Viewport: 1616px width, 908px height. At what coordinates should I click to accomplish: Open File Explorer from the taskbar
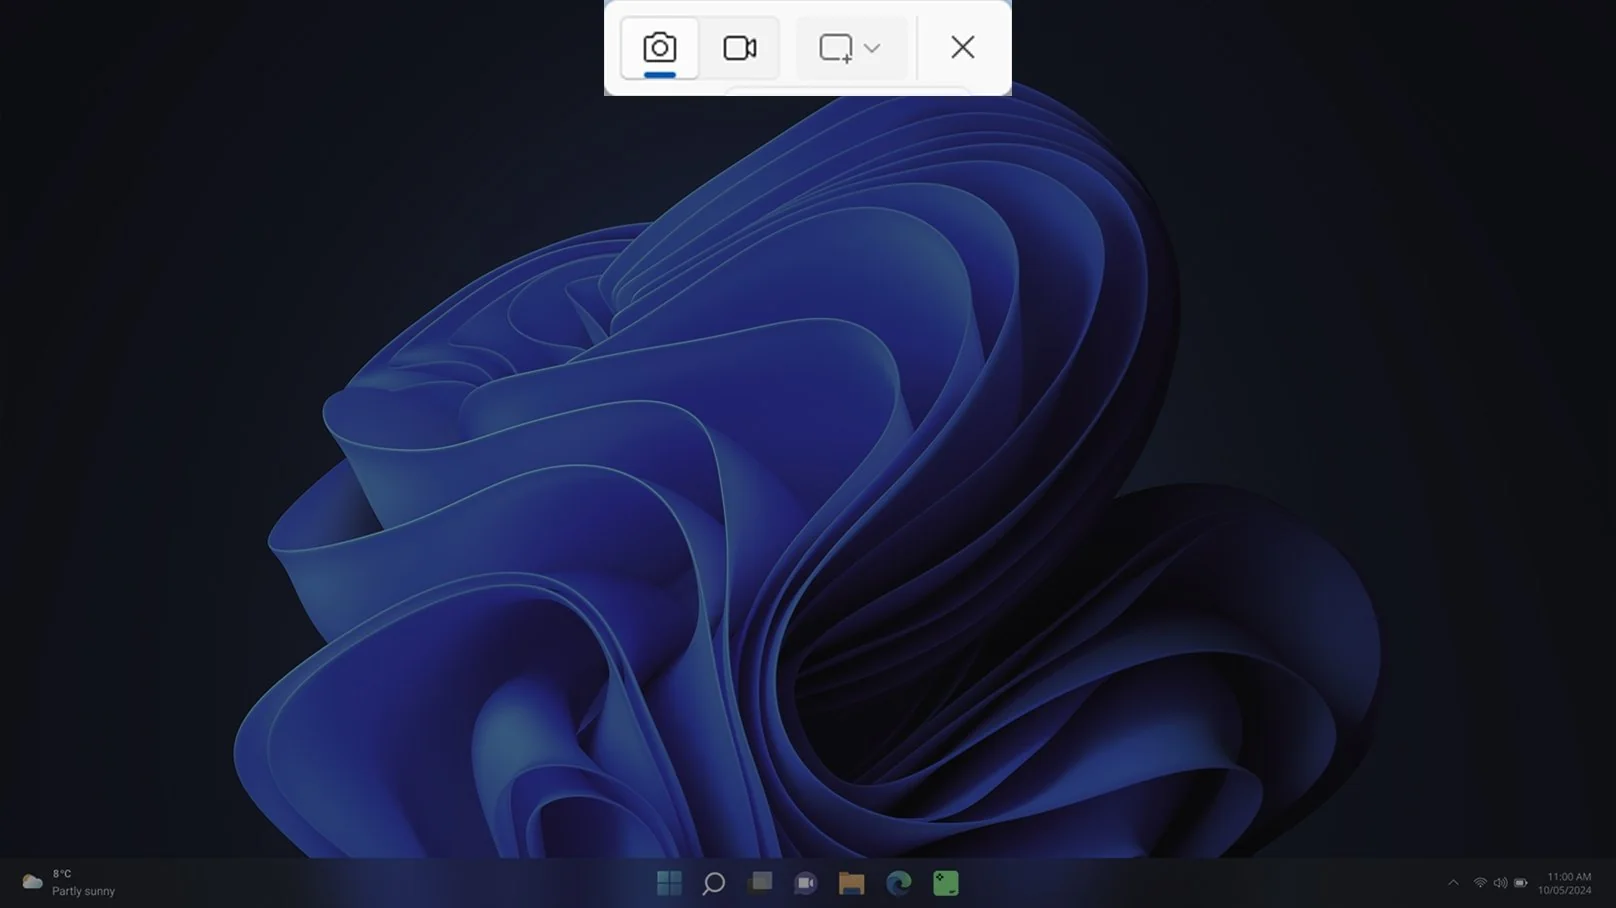(851, 883)
